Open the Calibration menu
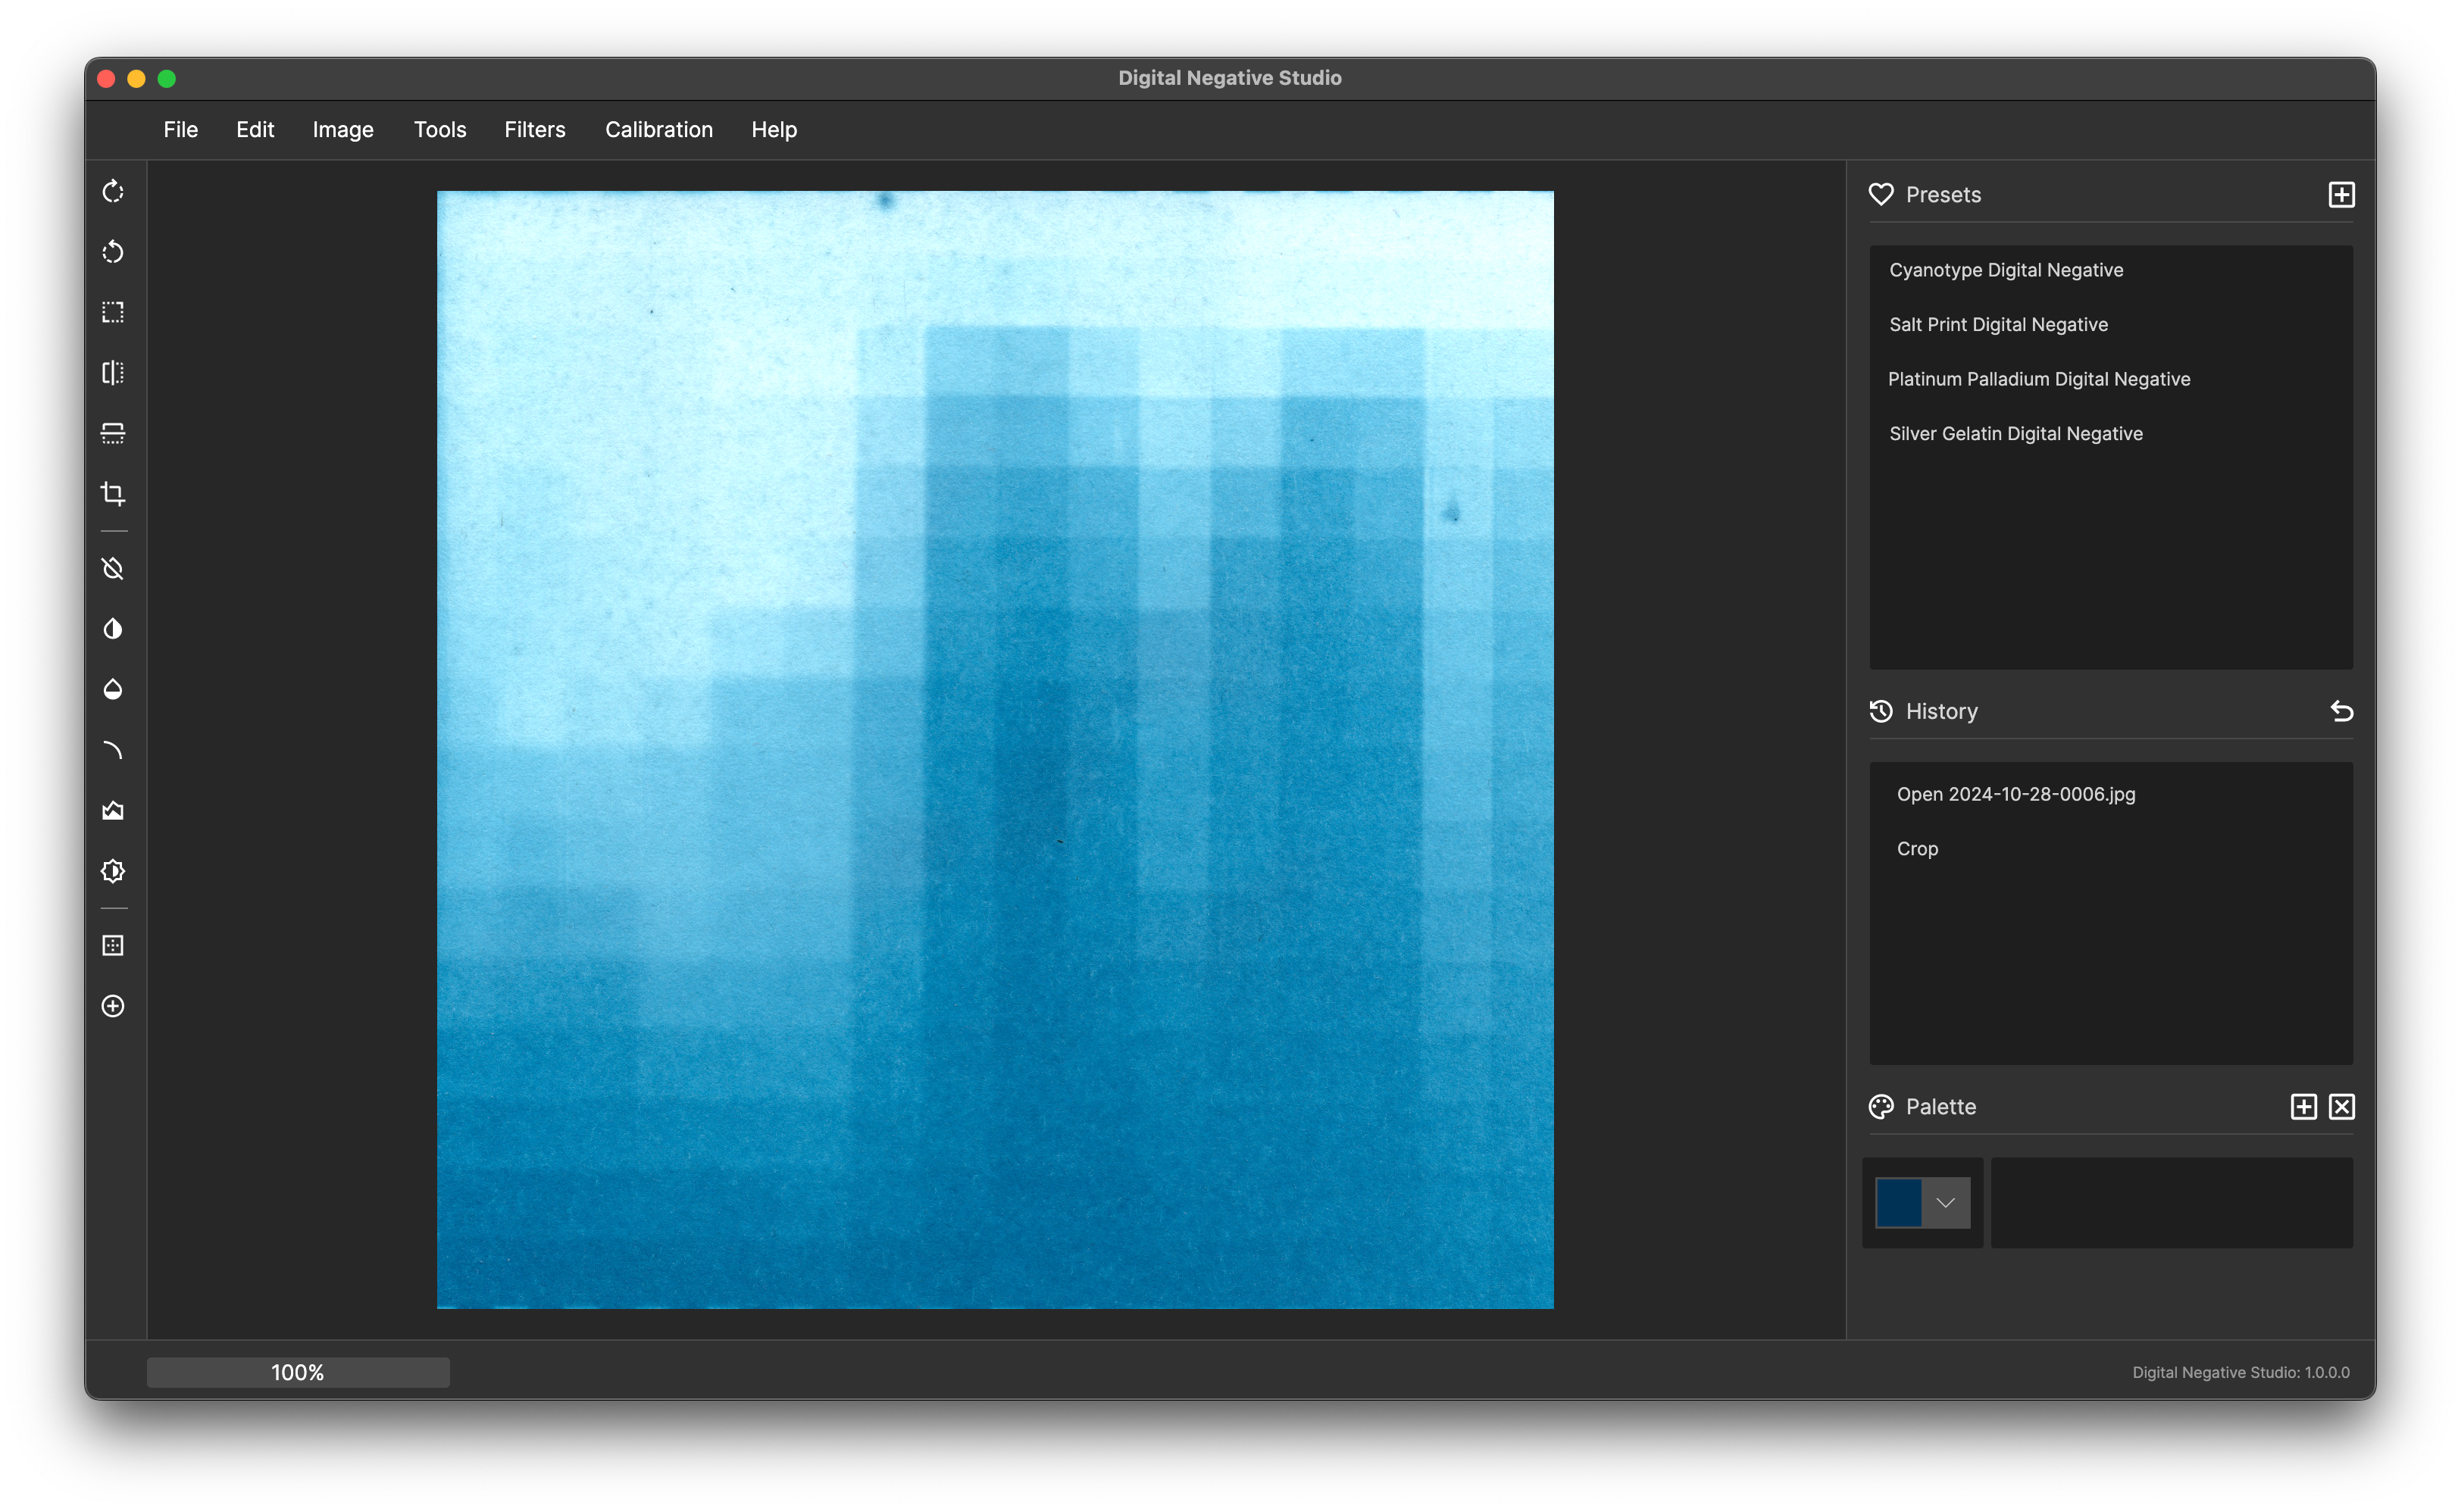This screenshot has height=1512, width=2461. [x=658, y=130]
